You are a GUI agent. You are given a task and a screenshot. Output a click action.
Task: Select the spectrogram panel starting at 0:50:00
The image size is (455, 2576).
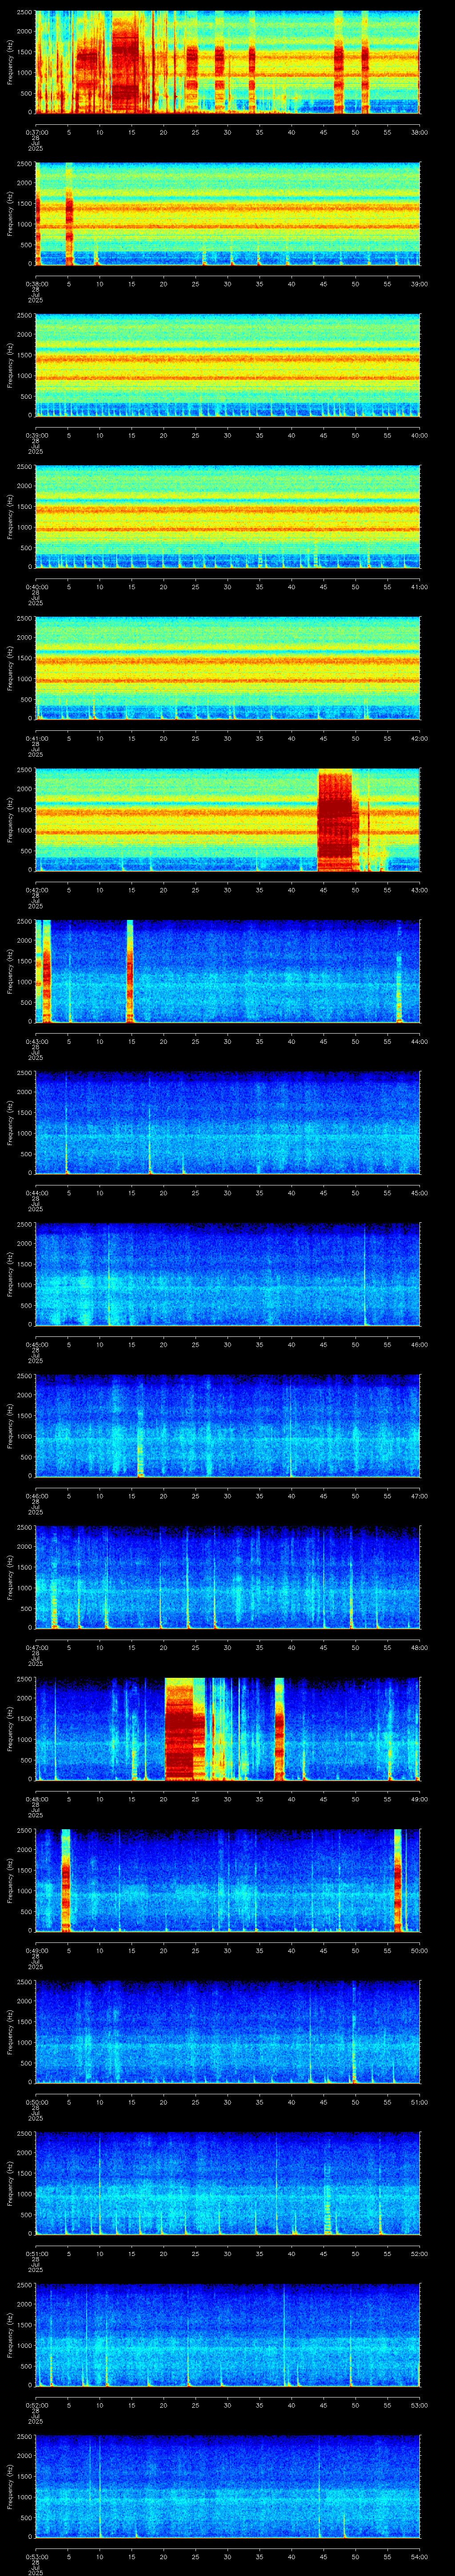click(227, 2032)
